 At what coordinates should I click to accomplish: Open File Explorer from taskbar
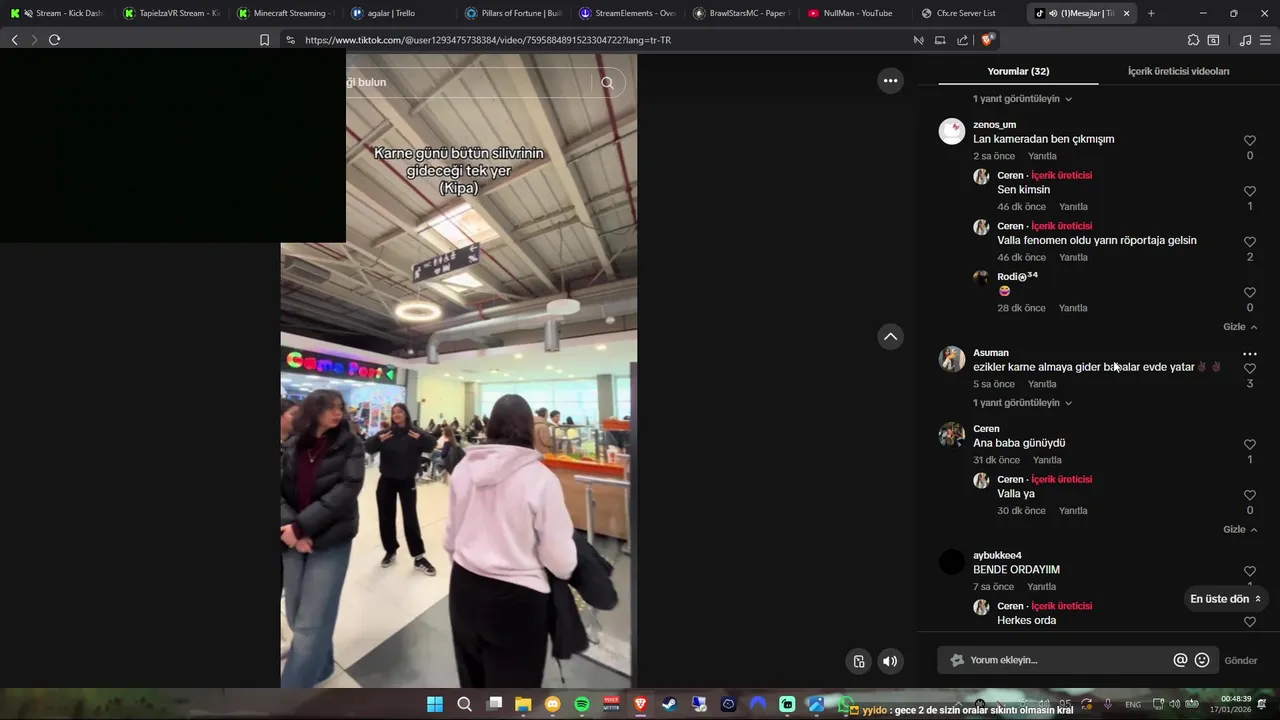523,704
